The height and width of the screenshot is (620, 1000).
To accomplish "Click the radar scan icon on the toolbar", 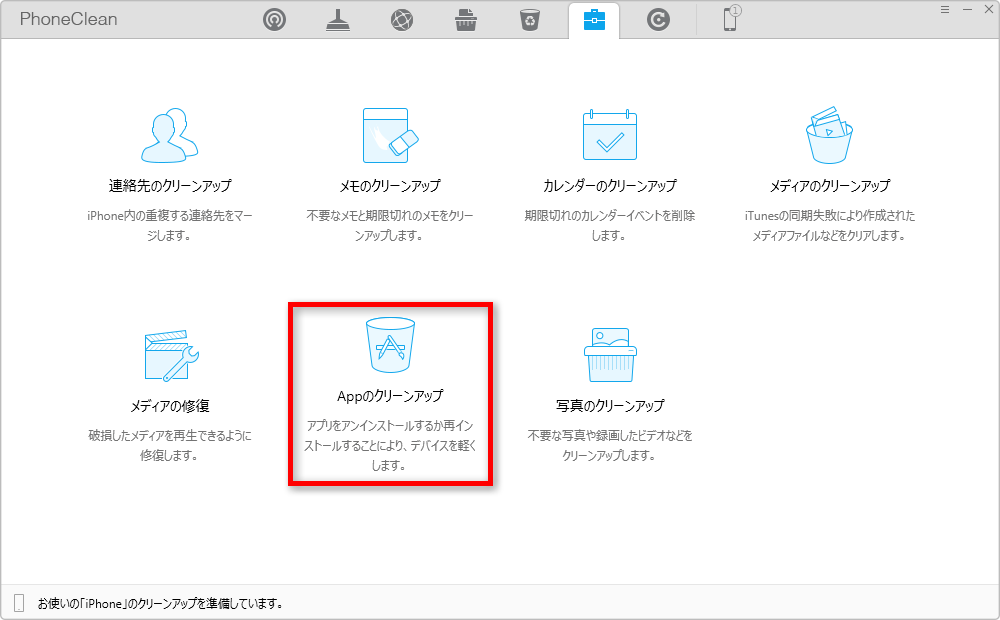I will coord(274,19).
